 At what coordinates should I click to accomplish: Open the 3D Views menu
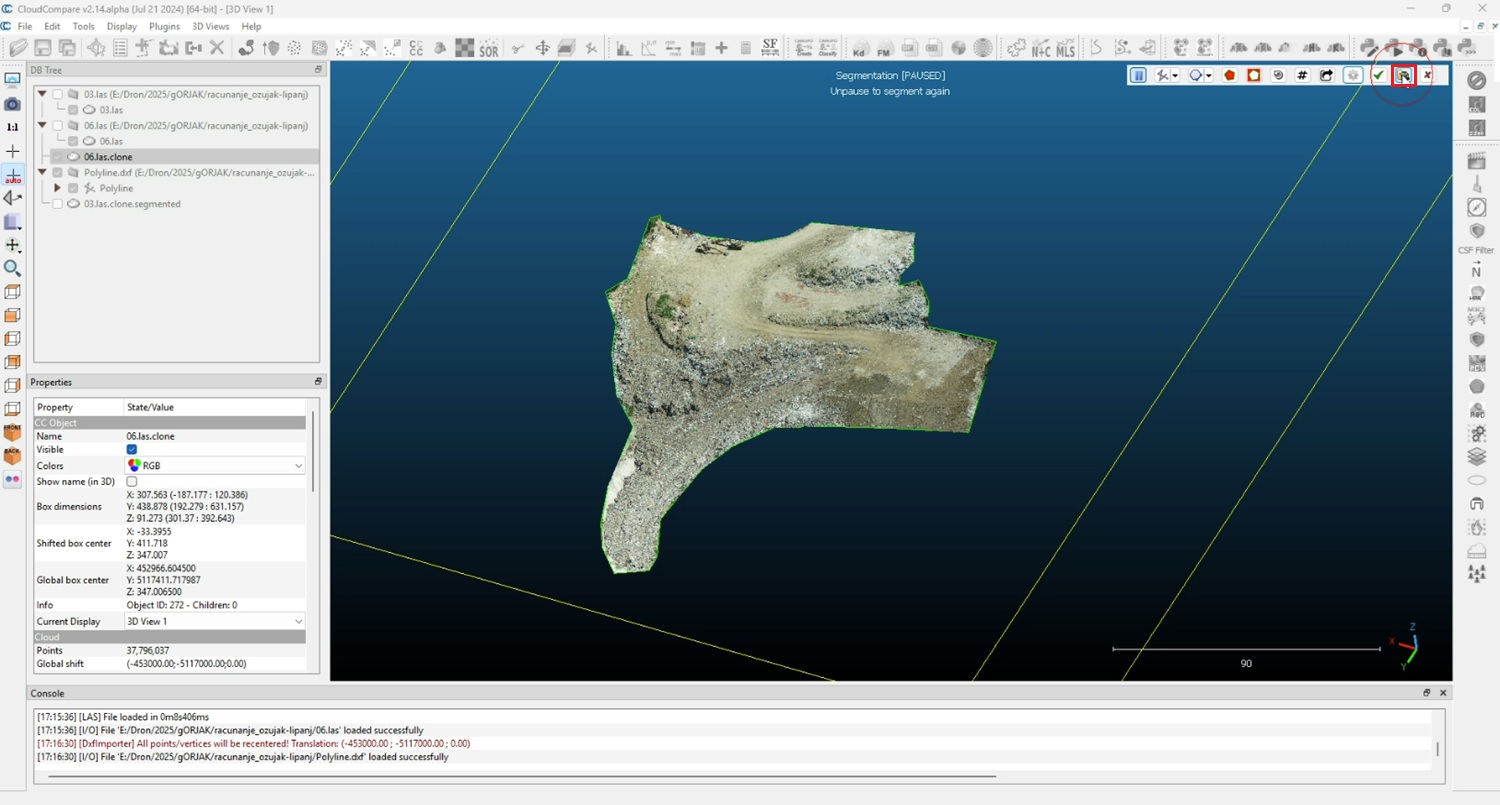click(x=210, y=26)
